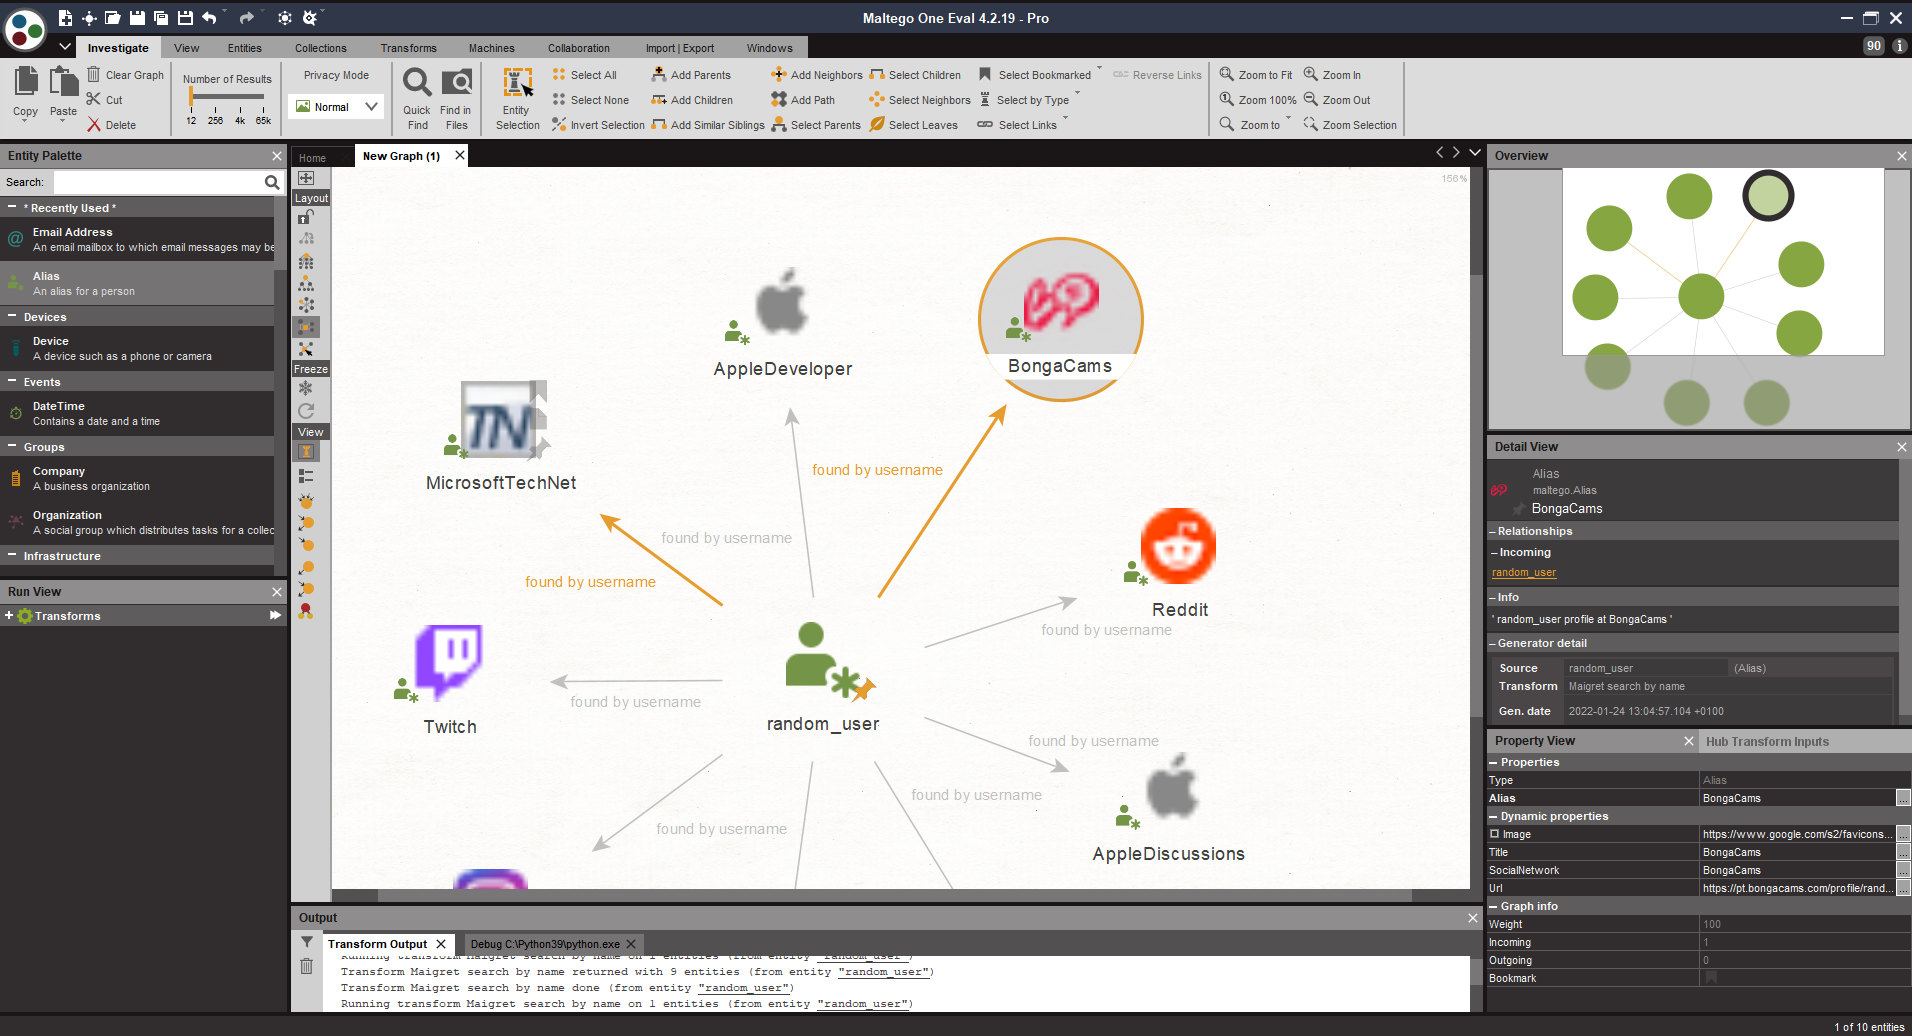Open the Privacy Mode Normal dropdown

click(336, 107)
